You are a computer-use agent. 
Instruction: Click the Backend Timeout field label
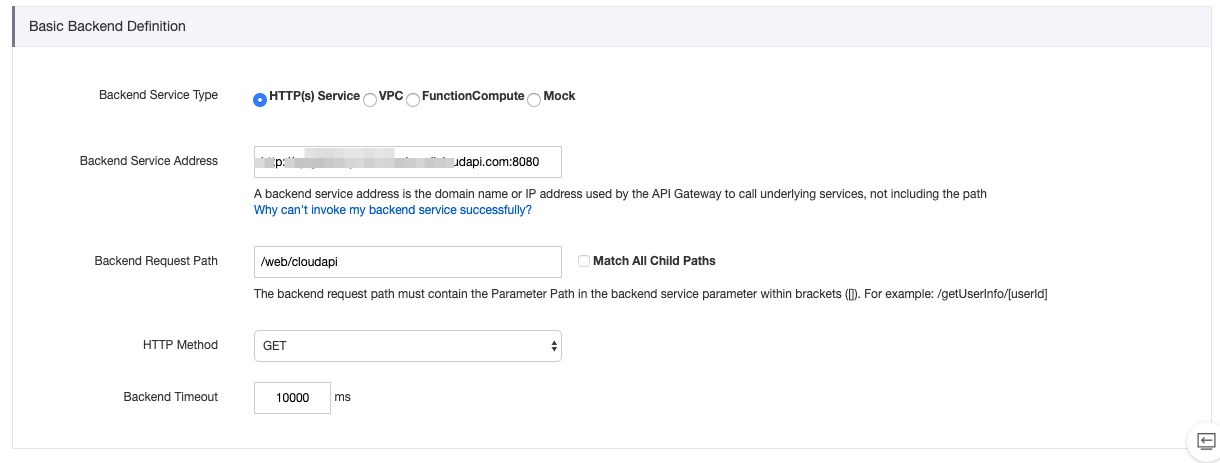(171, 397)
